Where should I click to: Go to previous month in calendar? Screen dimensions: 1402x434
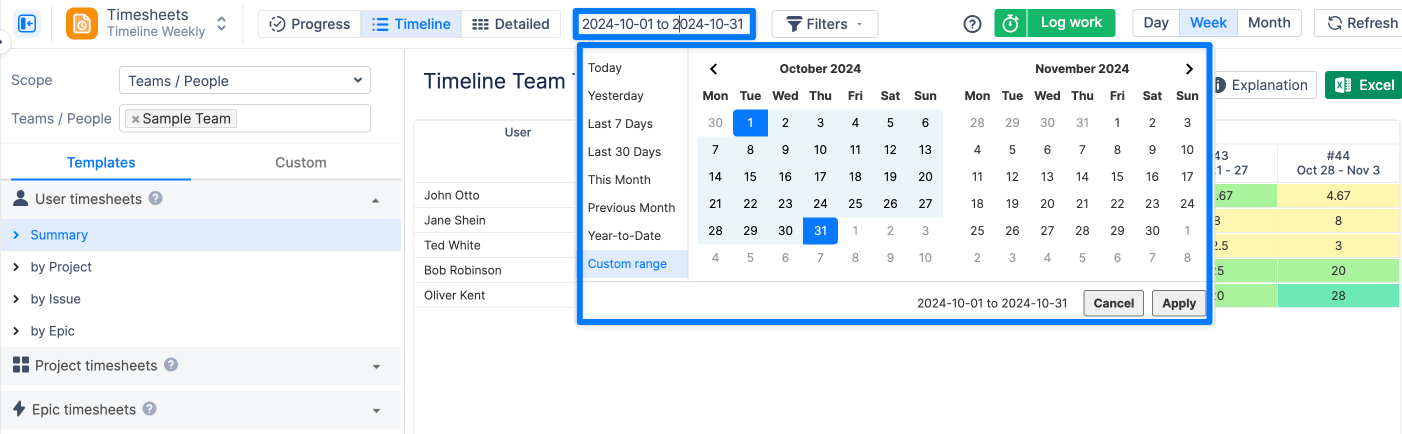714,69
